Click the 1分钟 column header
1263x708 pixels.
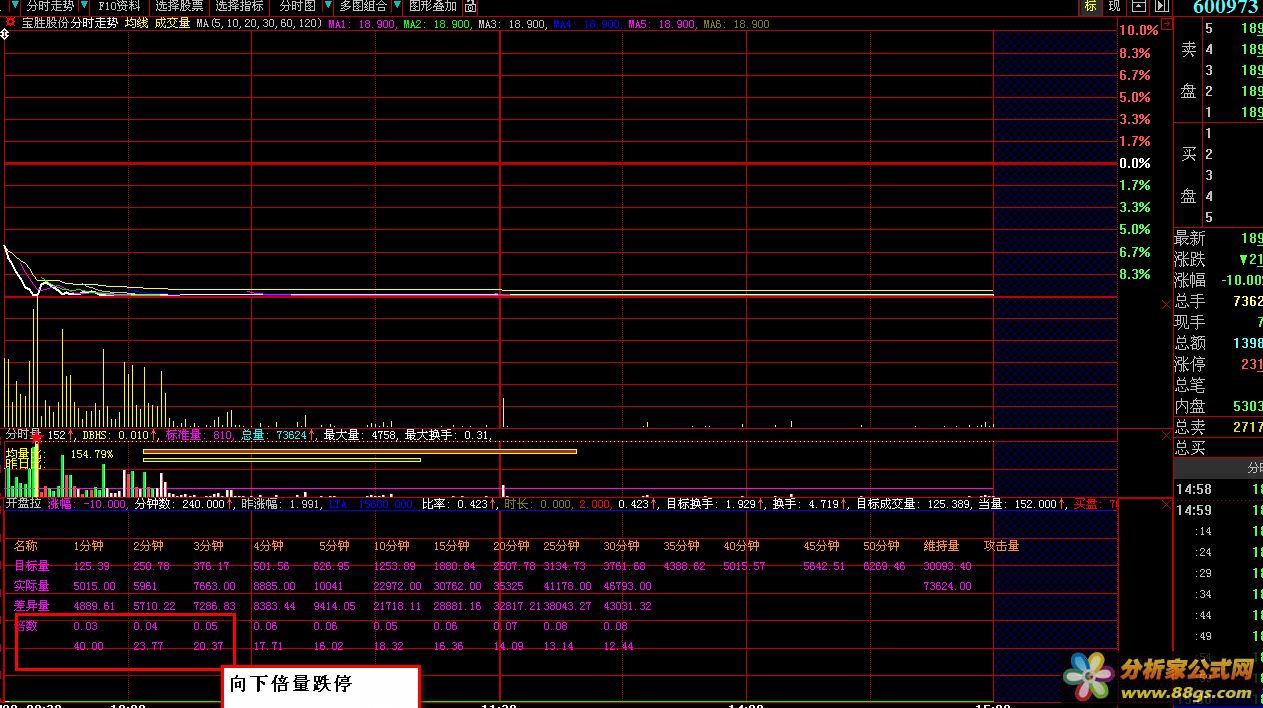(88, 546)
